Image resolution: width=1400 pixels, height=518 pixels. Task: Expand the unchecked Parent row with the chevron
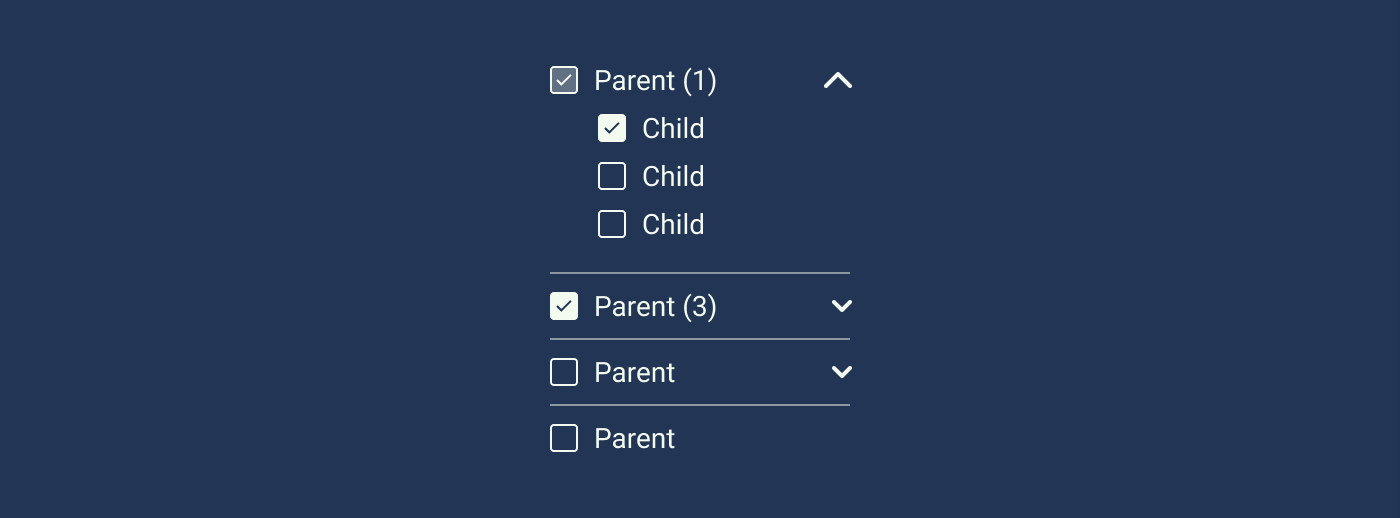point(842,372)
